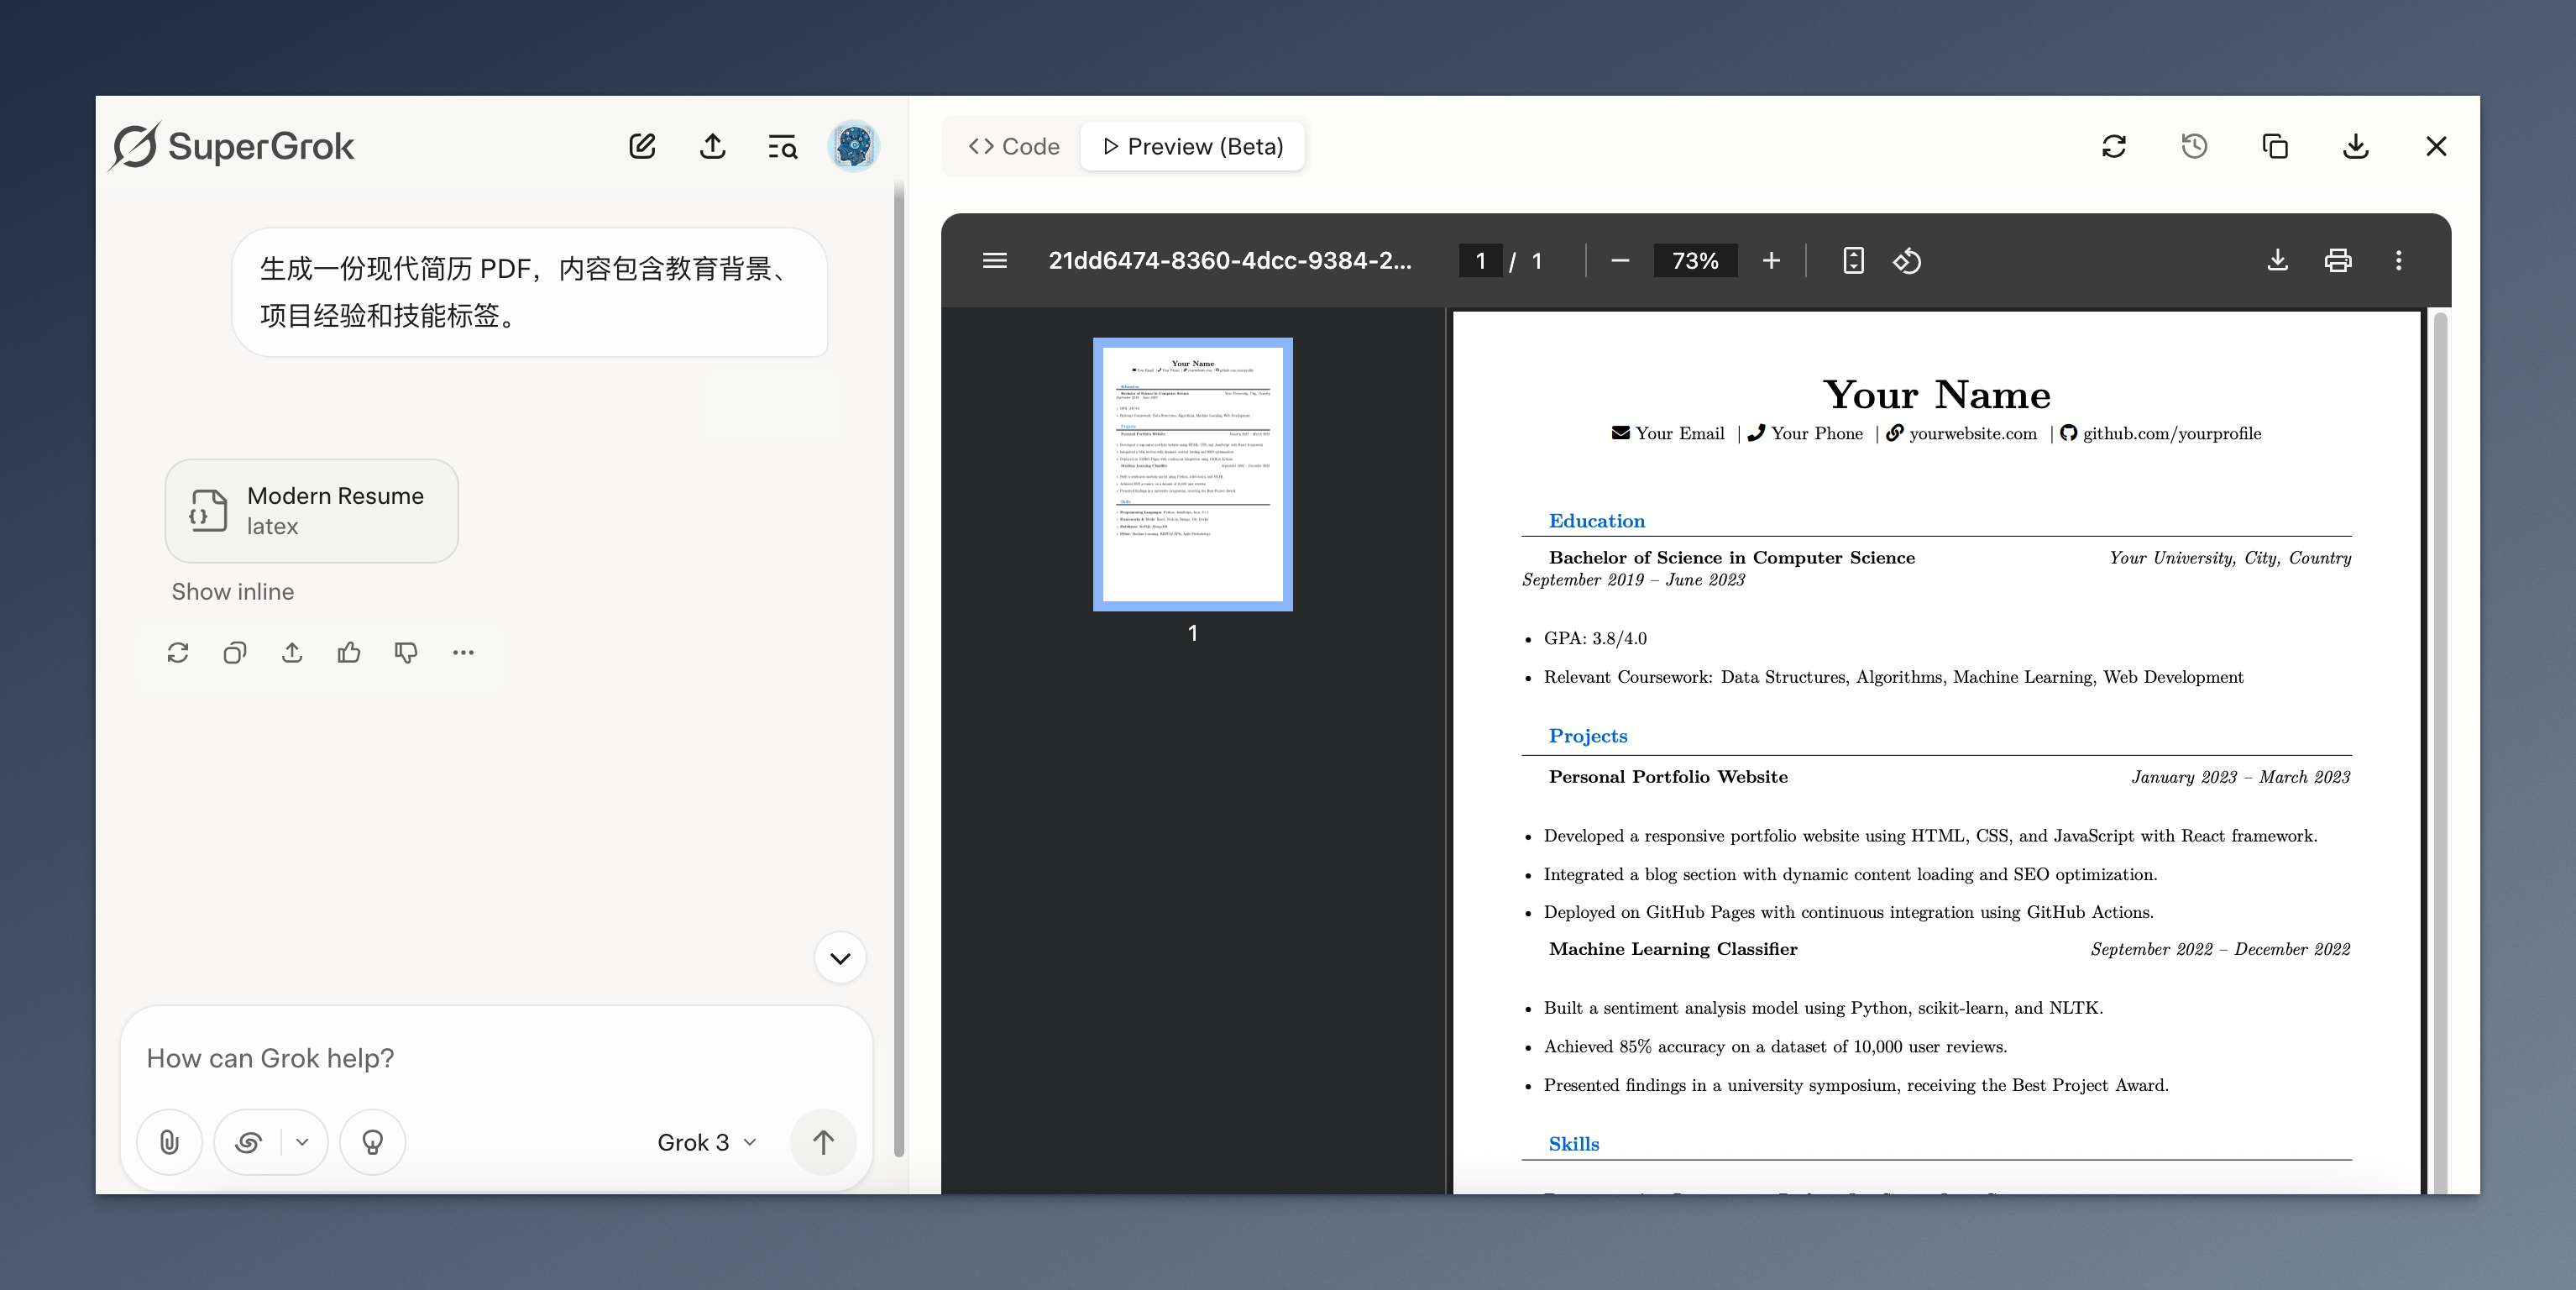This screenshot has width=2576, height=1290.
Task: Open the chat history search icon
Action: click(782, 147)
